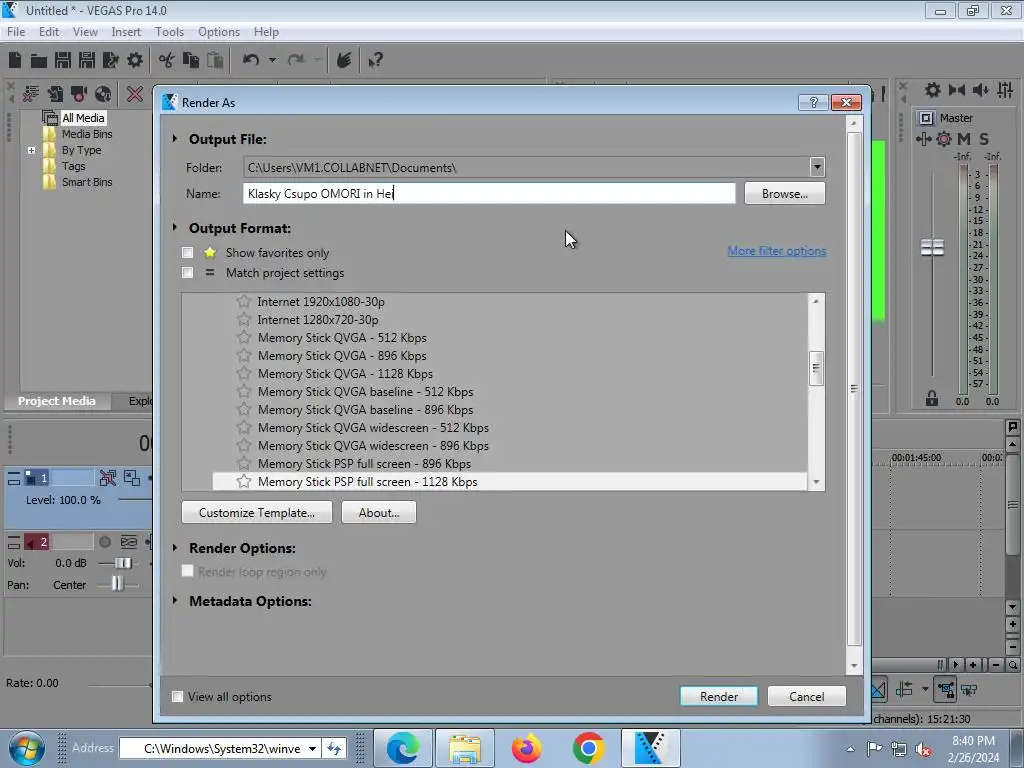Open audio properties gear in Master Bus panel
This screenshot has height=768, width=1024.
(933, 90)
